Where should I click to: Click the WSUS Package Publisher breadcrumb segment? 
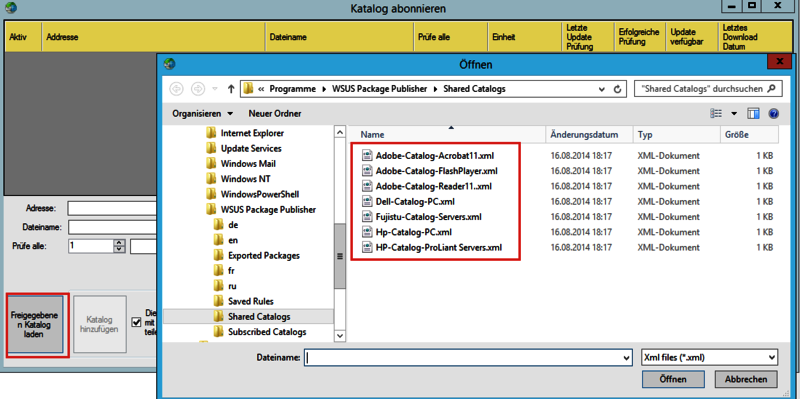coord(379,89)
